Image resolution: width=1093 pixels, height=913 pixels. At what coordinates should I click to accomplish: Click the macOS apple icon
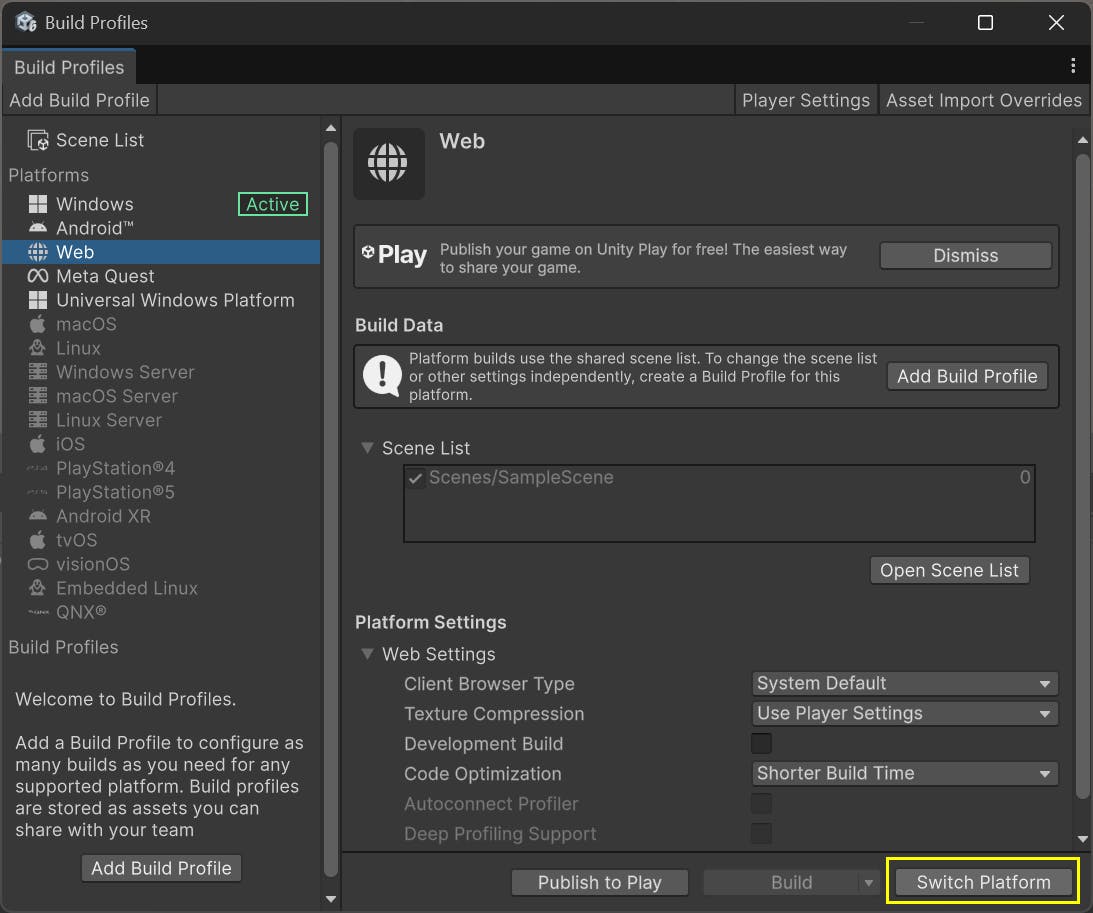pos(38,324)
